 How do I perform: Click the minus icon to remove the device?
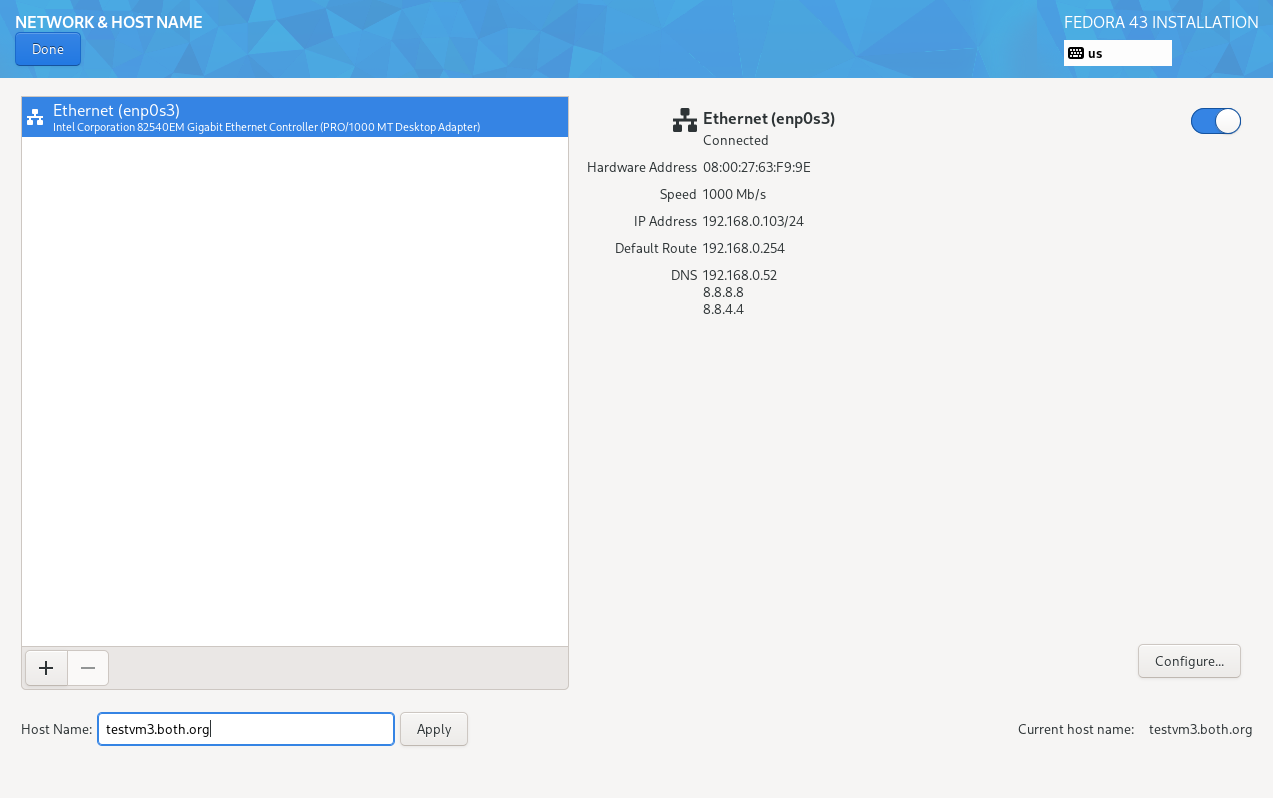pyautogui.click(x=88, y=668)
